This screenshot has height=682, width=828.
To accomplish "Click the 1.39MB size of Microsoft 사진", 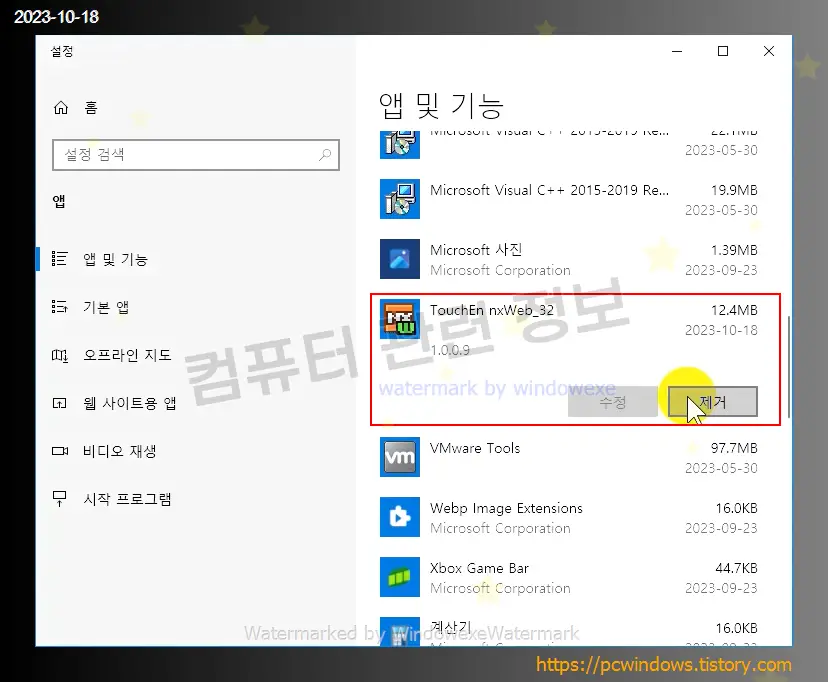I will 734,250.
